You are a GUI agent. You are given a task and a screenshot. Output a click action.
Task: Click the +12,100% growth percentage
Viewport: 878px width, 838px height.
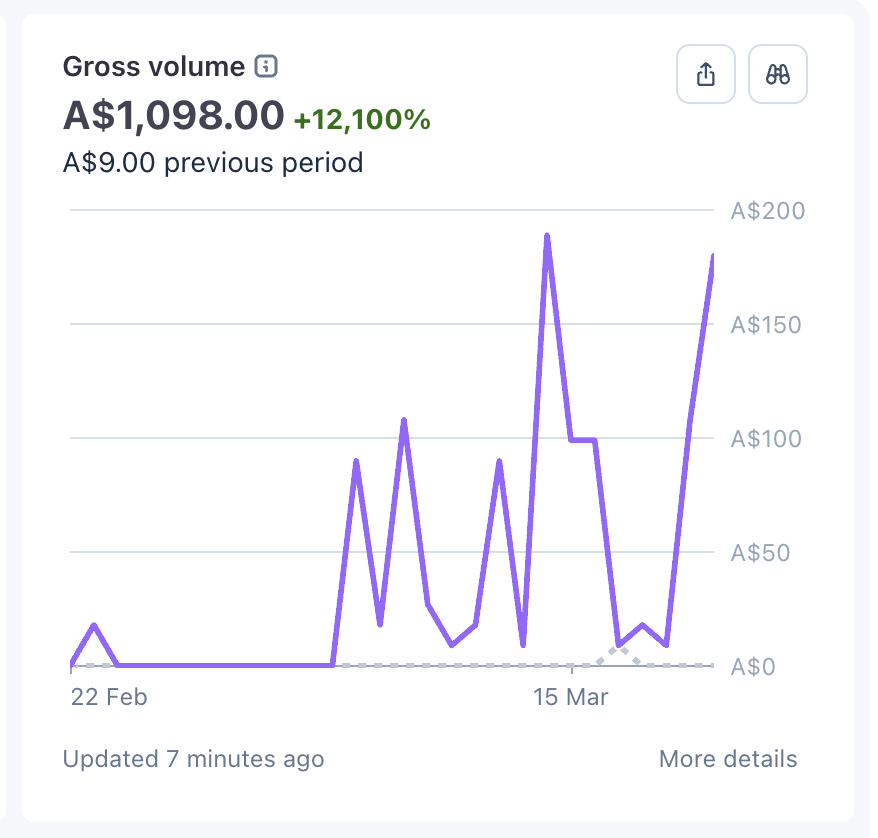pyautogui.click(x=362, y=120)
